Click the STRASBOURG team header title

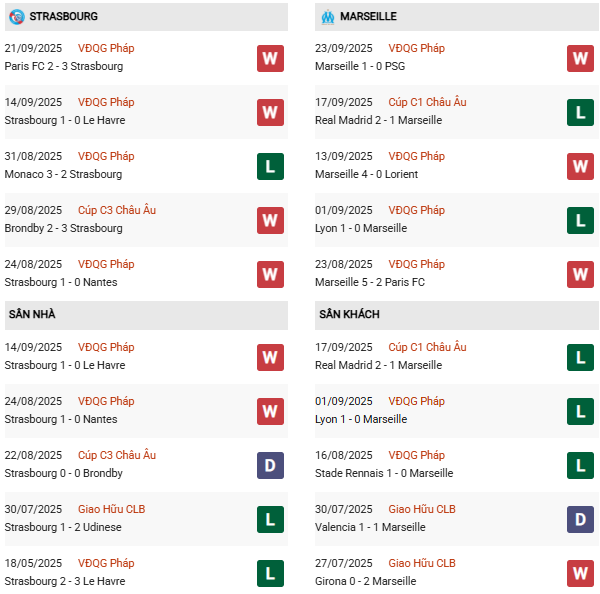tap(64, 17)
